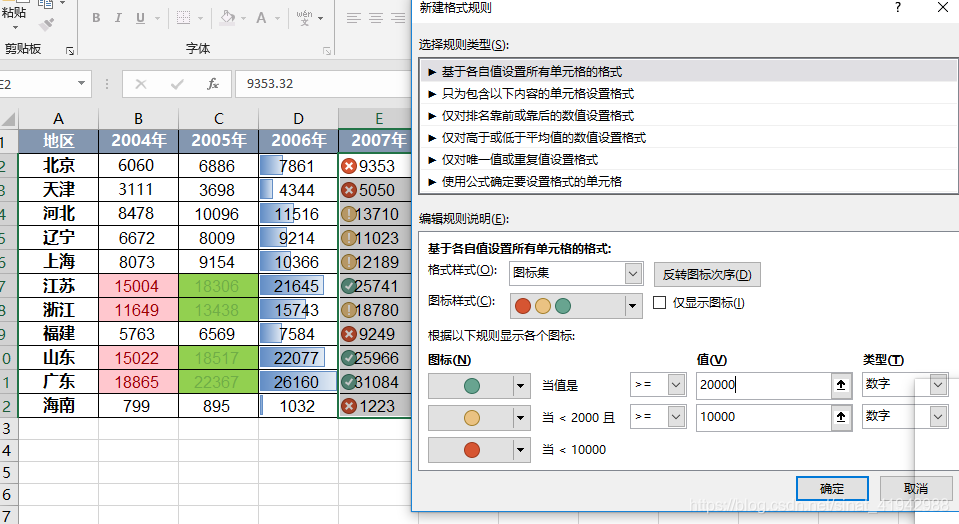Toggle bold formatting in ribbon
959x524 pixels.
pos(96,18)
